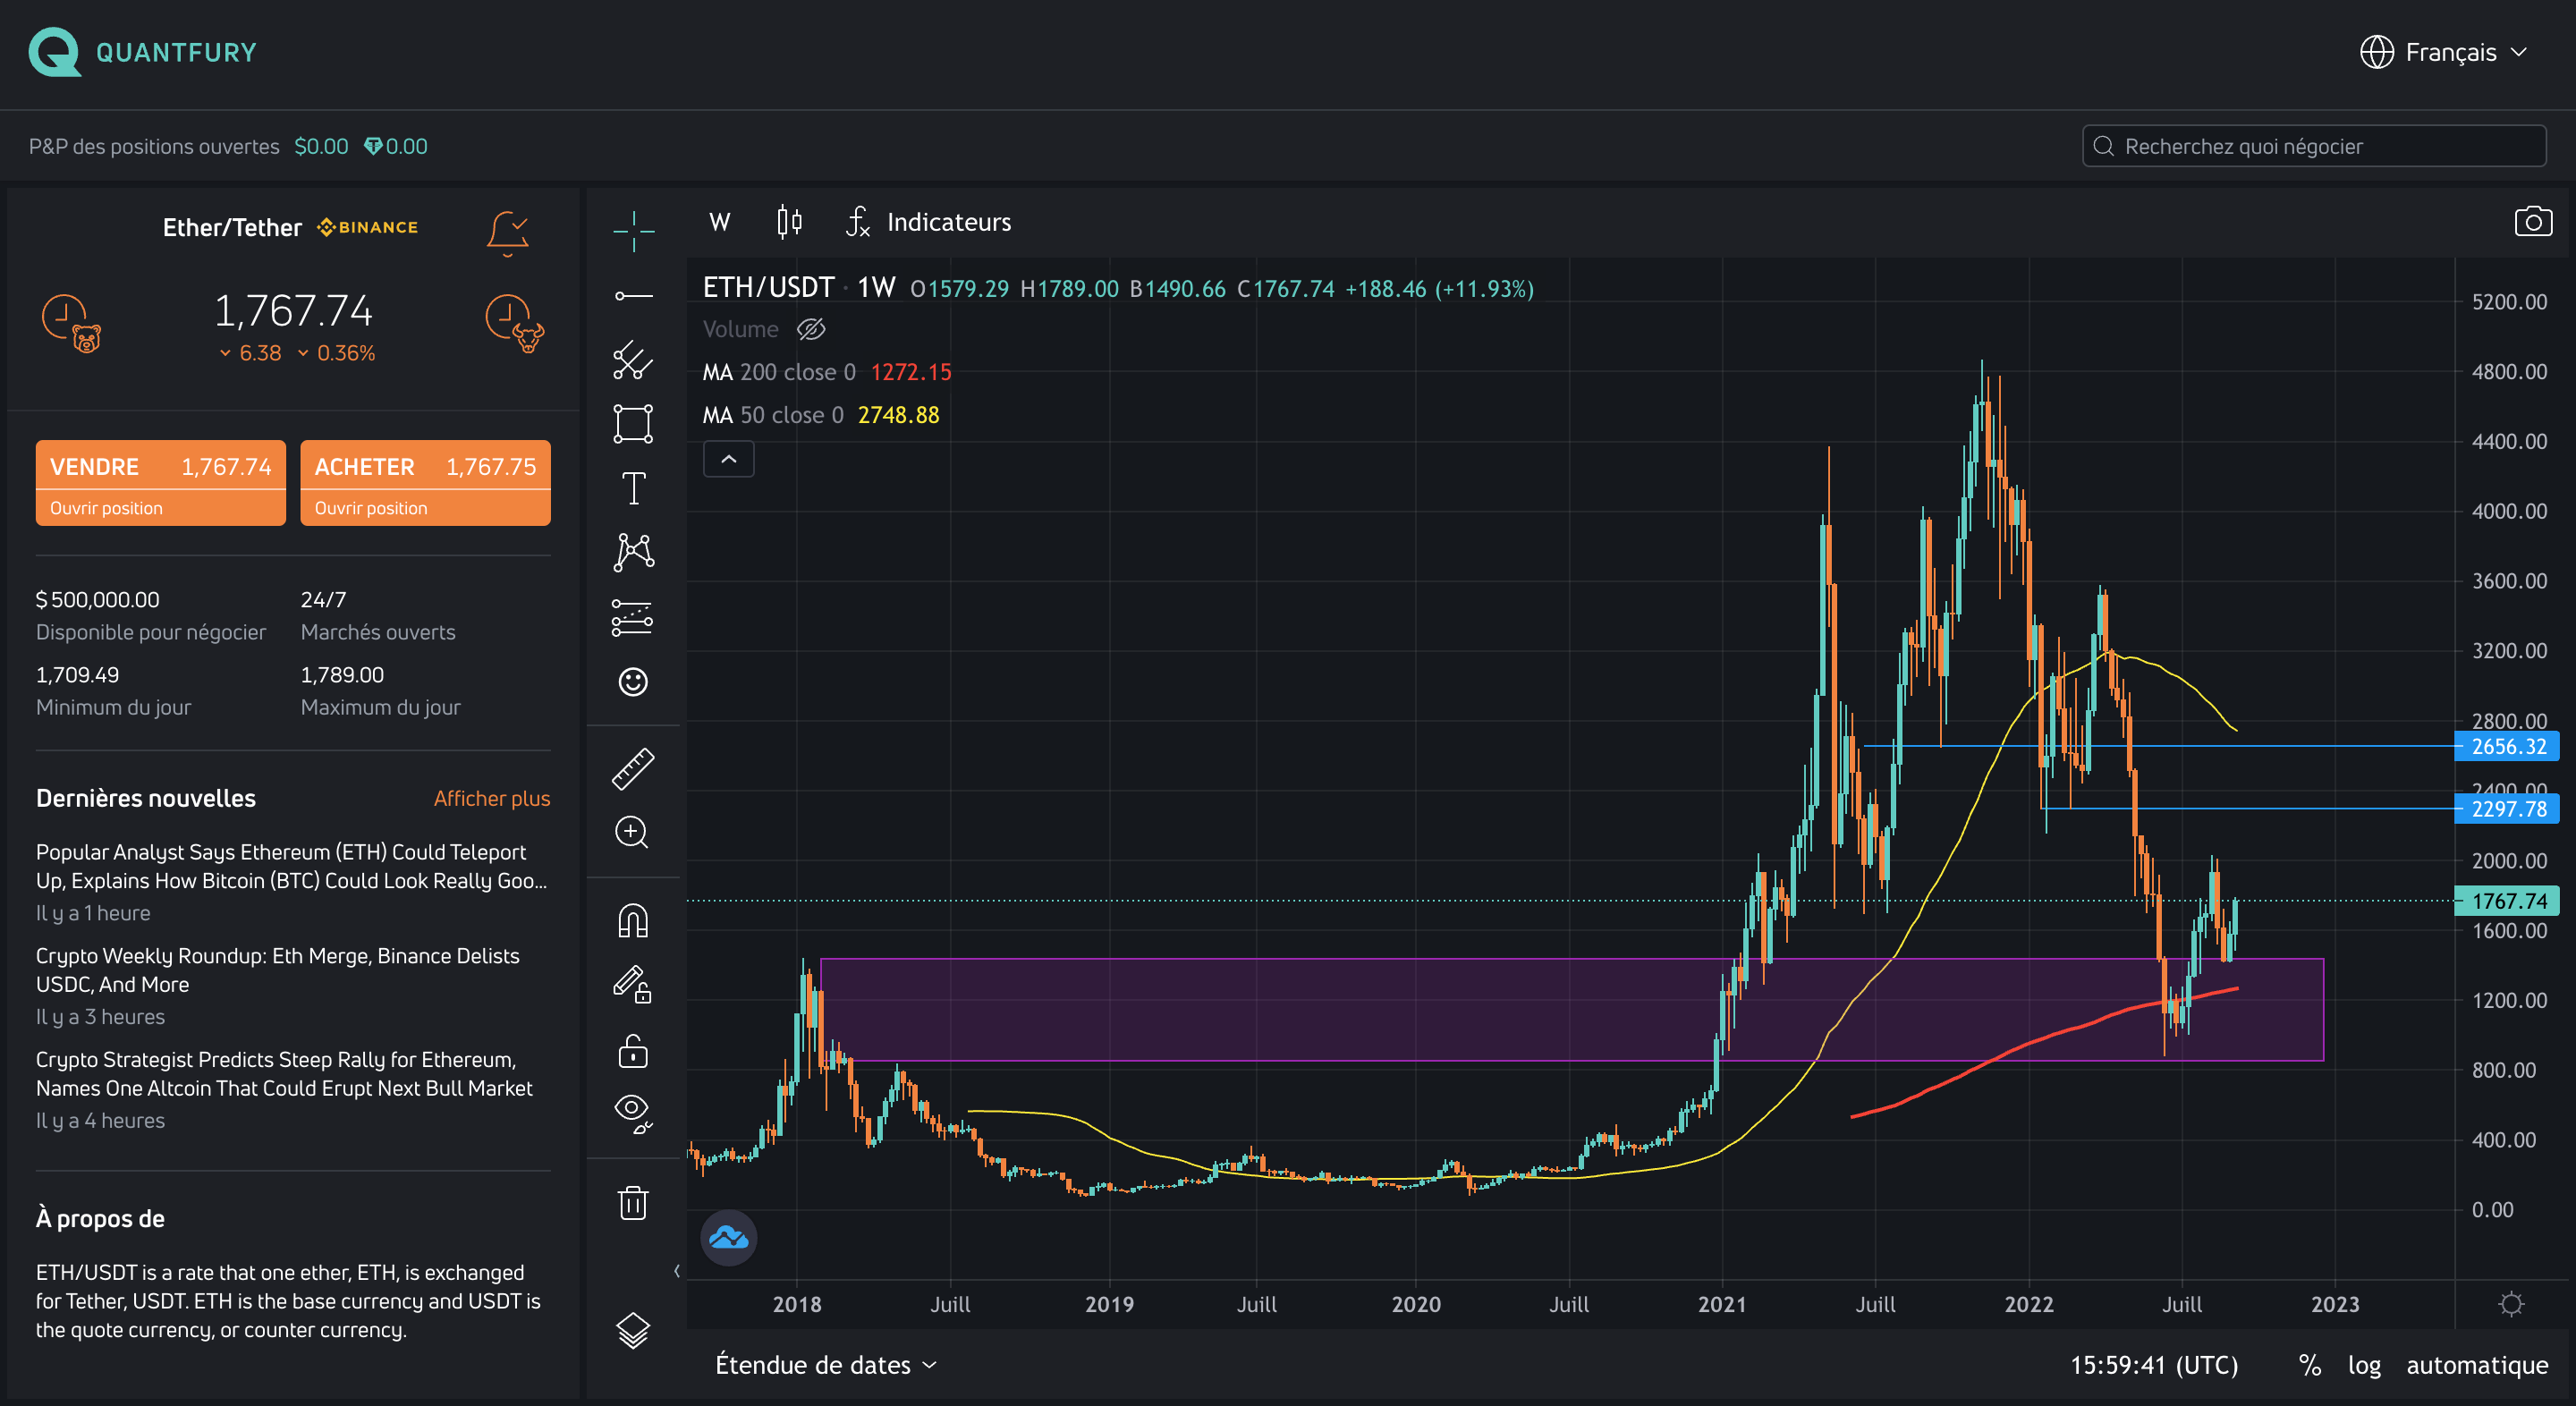The image size is (2576, 1406).
Task: Take a chart snapshot with camera
Action: 2532,222
